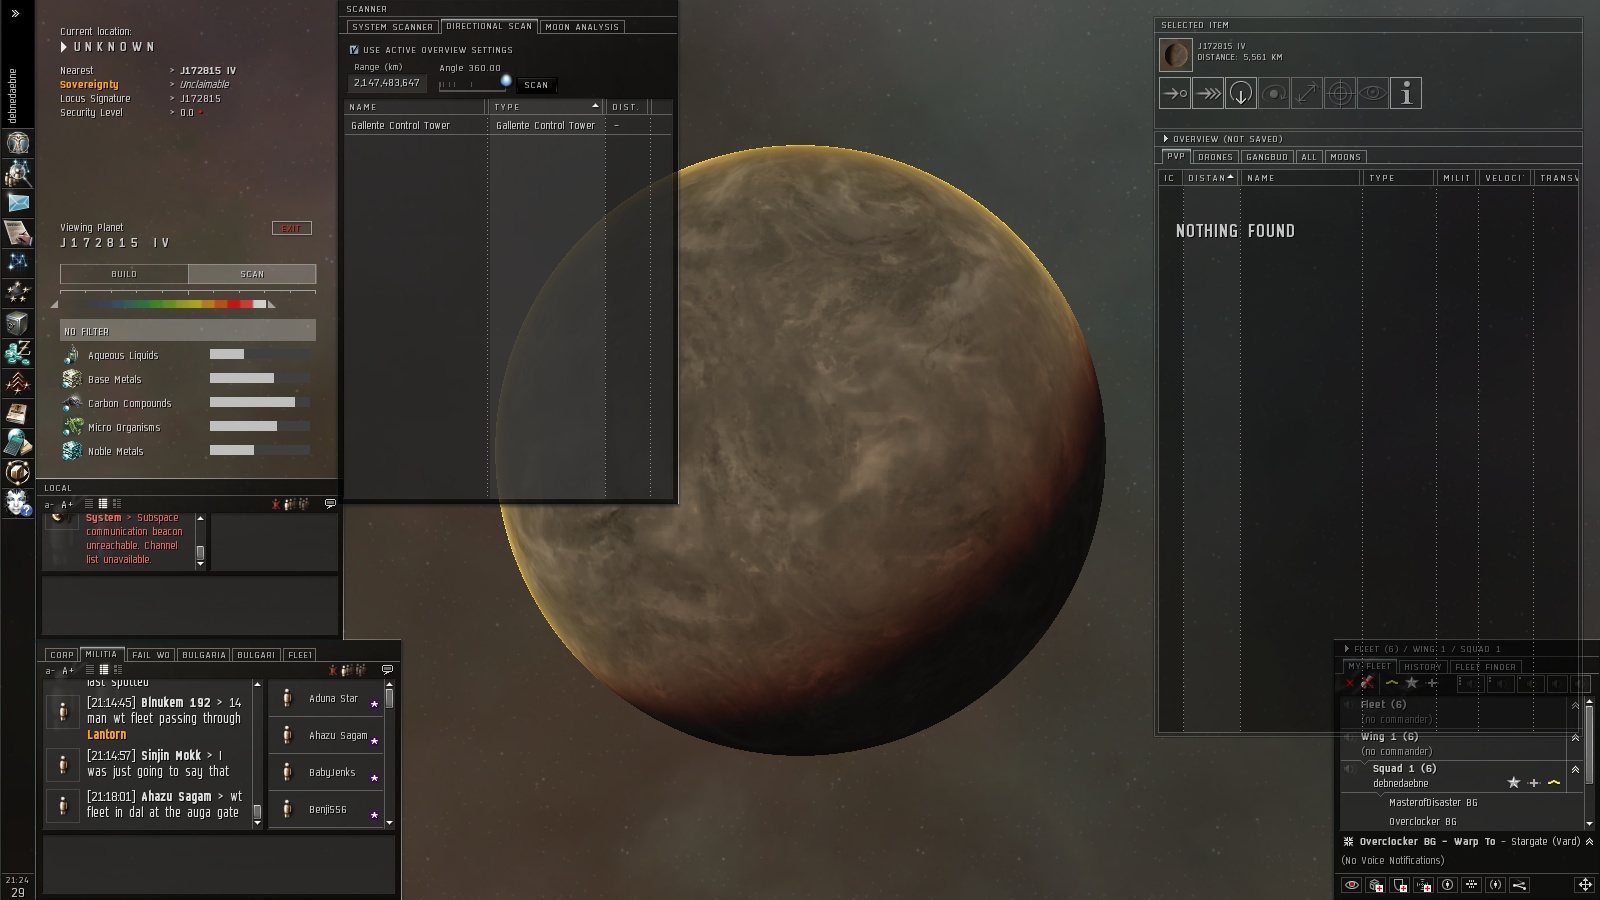The image size is (1600, 900).
Task: Select the Moons overview tab
Action: [1345, 157]
